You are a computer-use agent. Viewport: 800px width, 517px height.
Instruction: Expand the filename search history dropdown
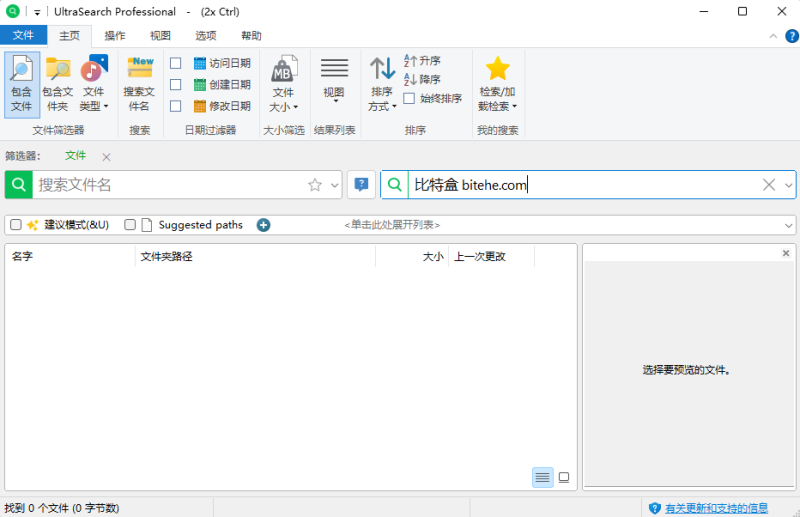tap(335, 185)
